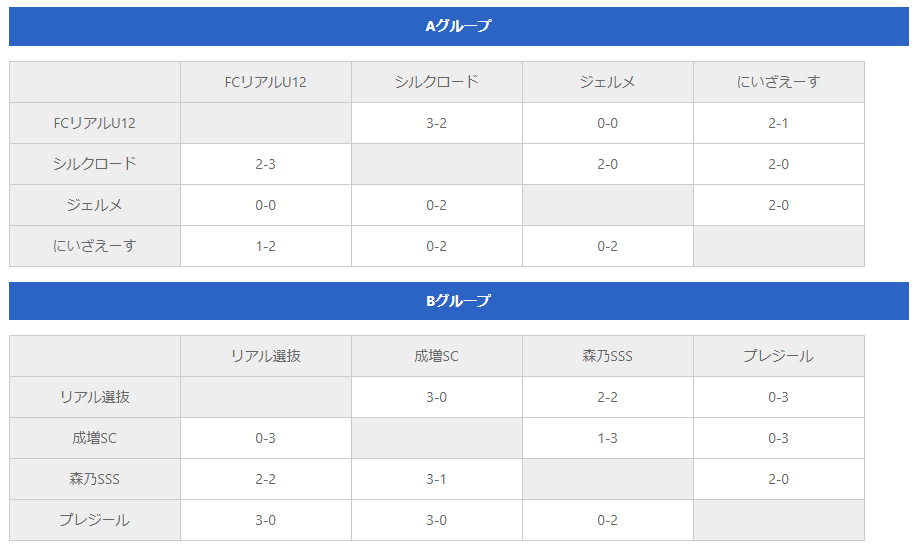Select the シルクロード column header in group A
The image size is (912, 552).
coord(437,82)
